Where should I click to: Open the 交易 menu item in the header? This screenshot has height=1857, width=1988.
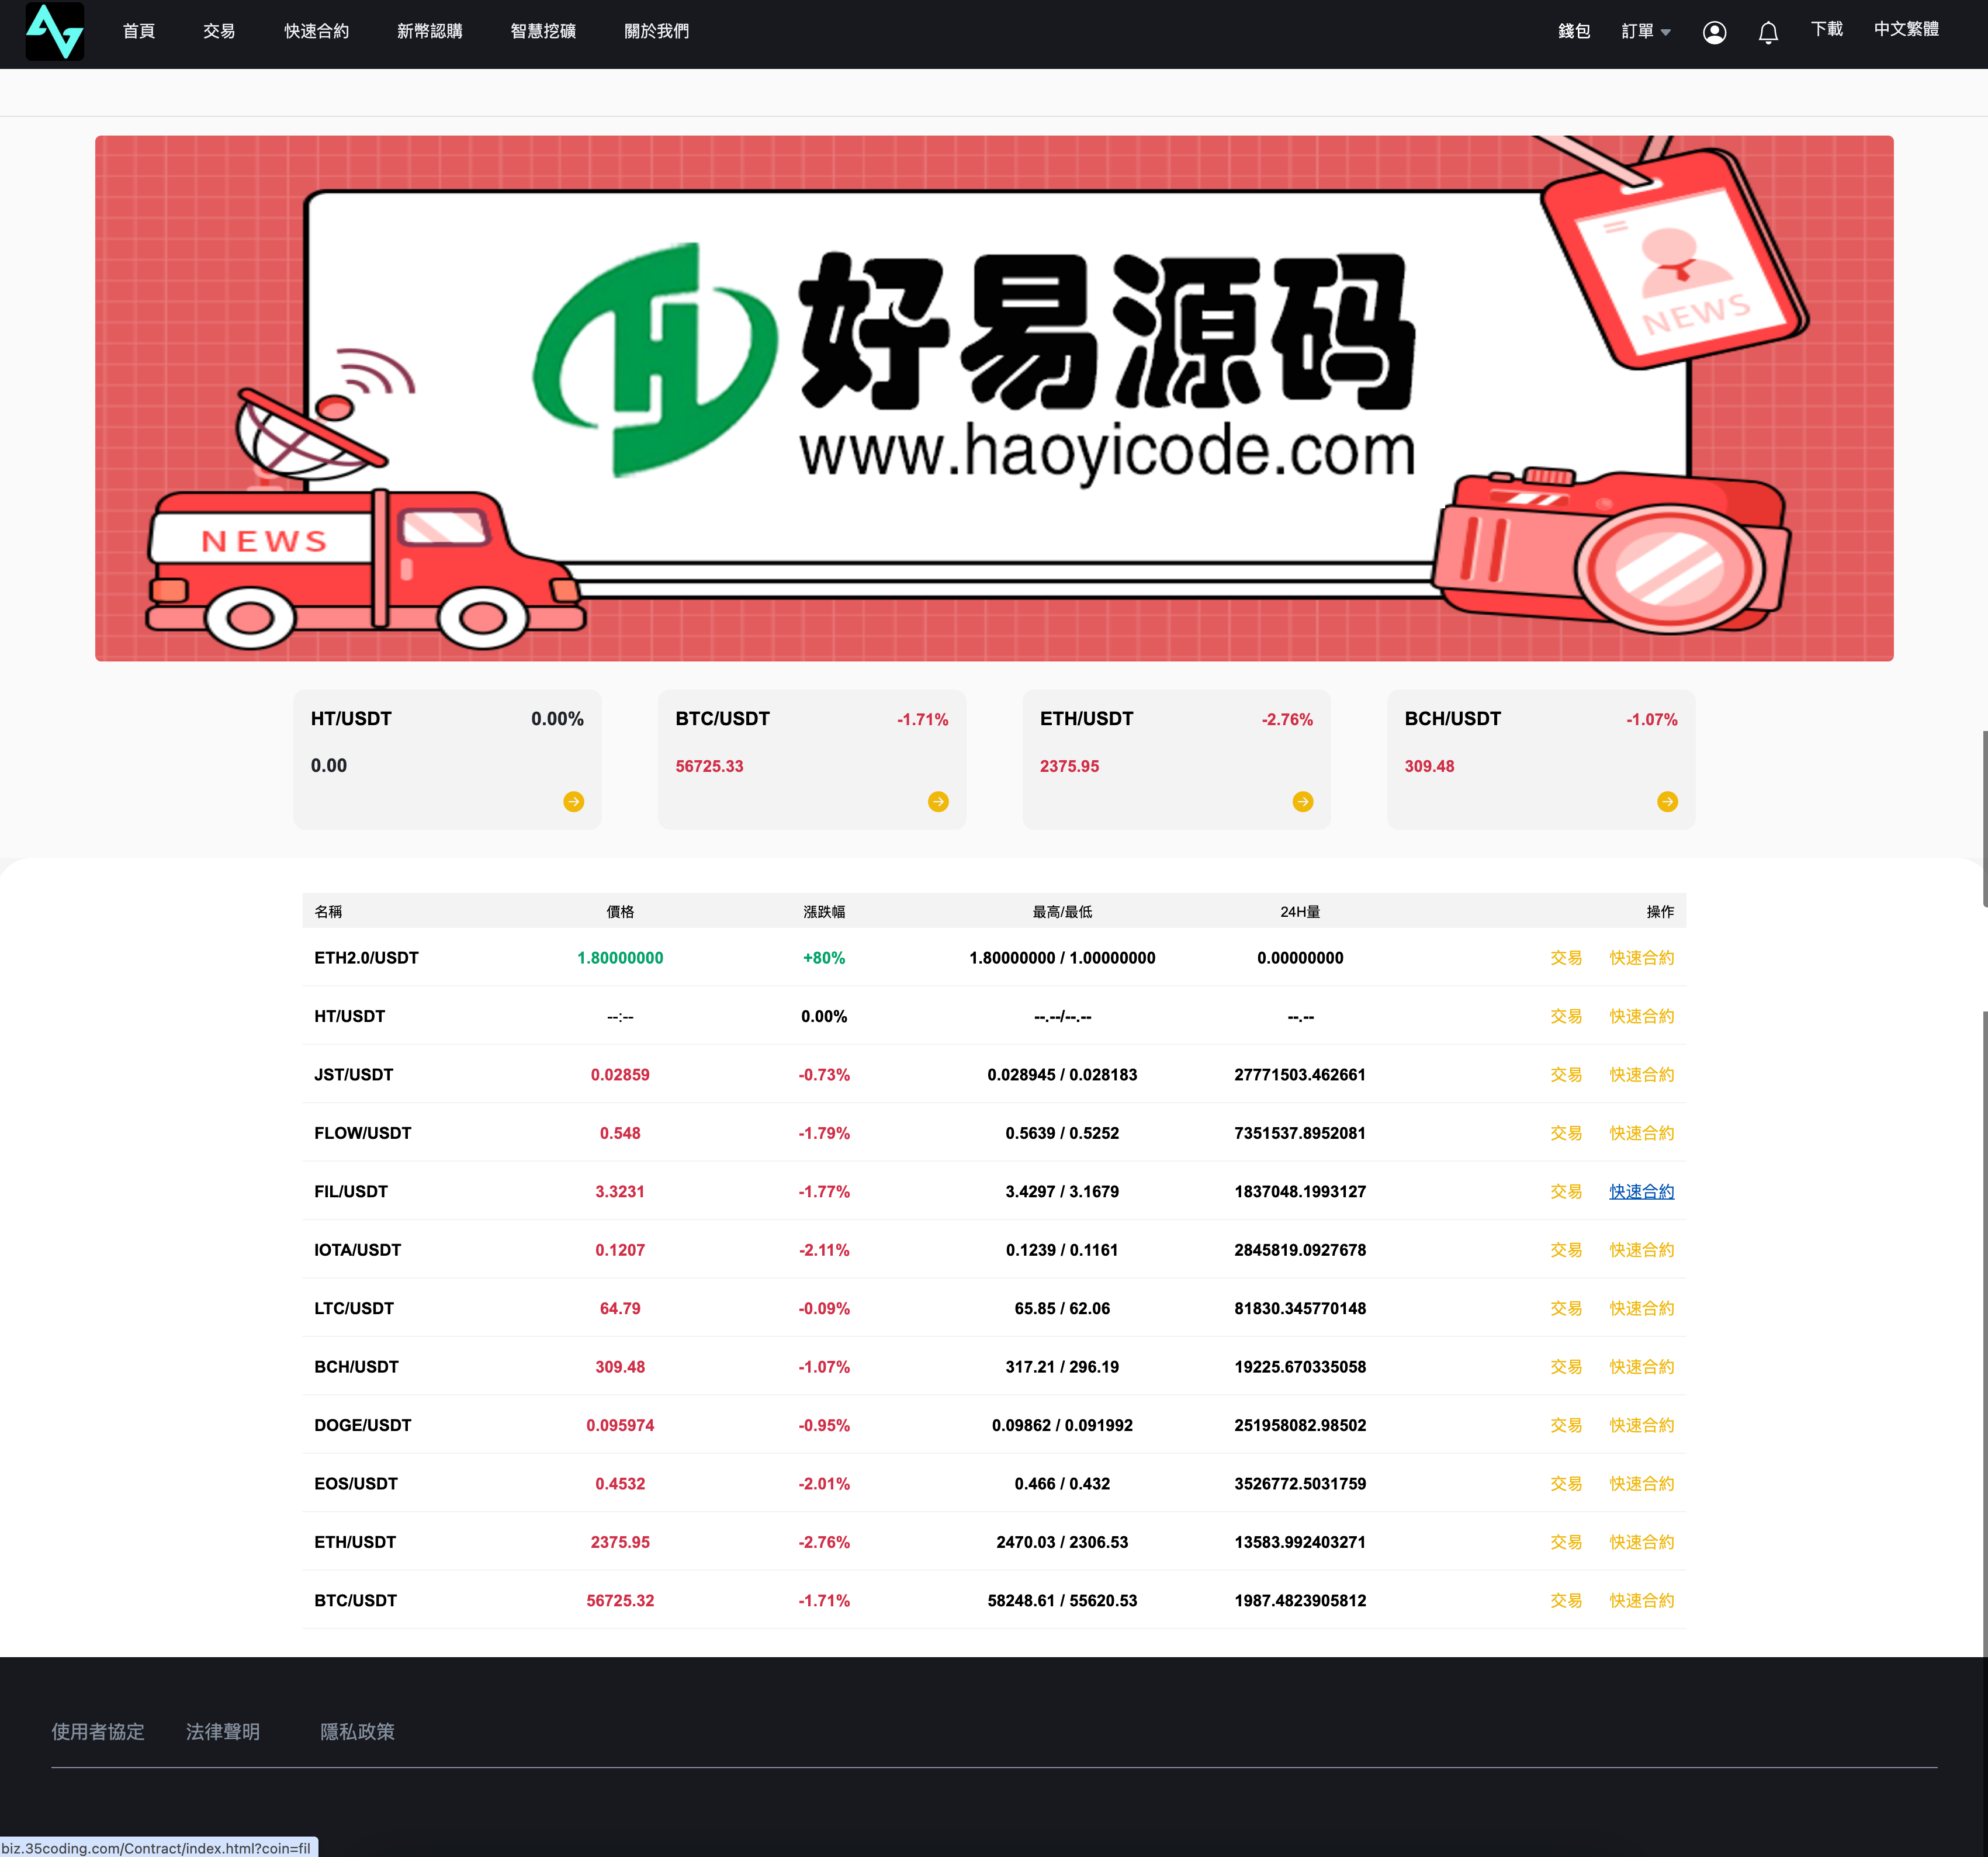219,31
